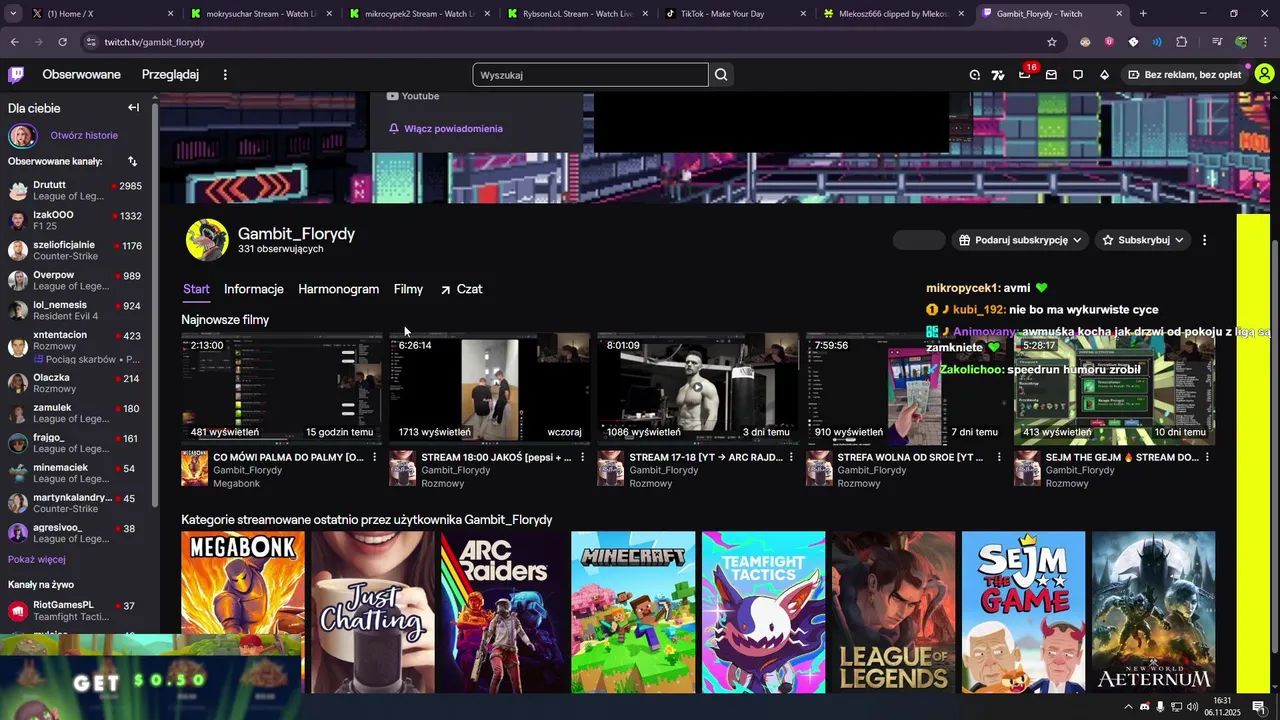1280x720 pixels.
Task: Enable notifications via Włącz powiadomienia
Action: click(x=446, y=129)
